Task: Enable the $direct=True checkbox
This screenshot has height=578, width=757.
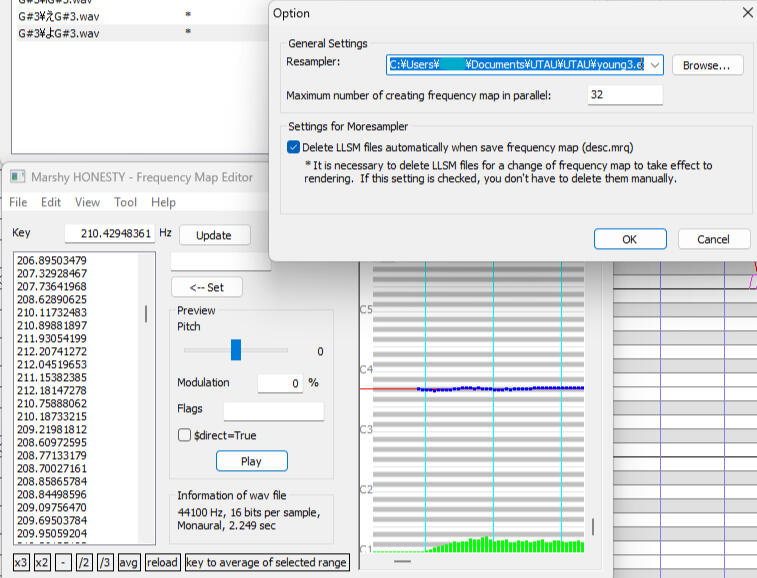Action: pyautogui.click(x=184, y=435)
